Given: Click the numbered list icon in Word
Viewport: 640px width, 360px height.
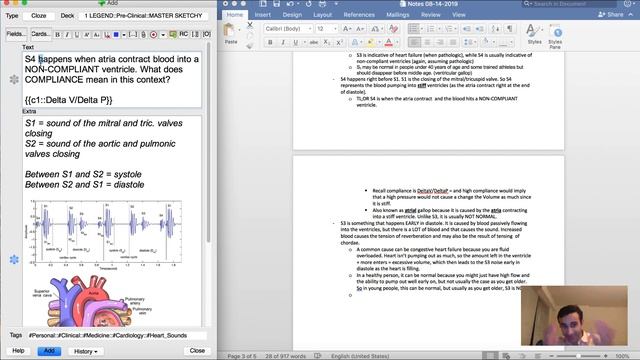Looking at the screenshot, I should pyautogui.click(x=431, y=29).
